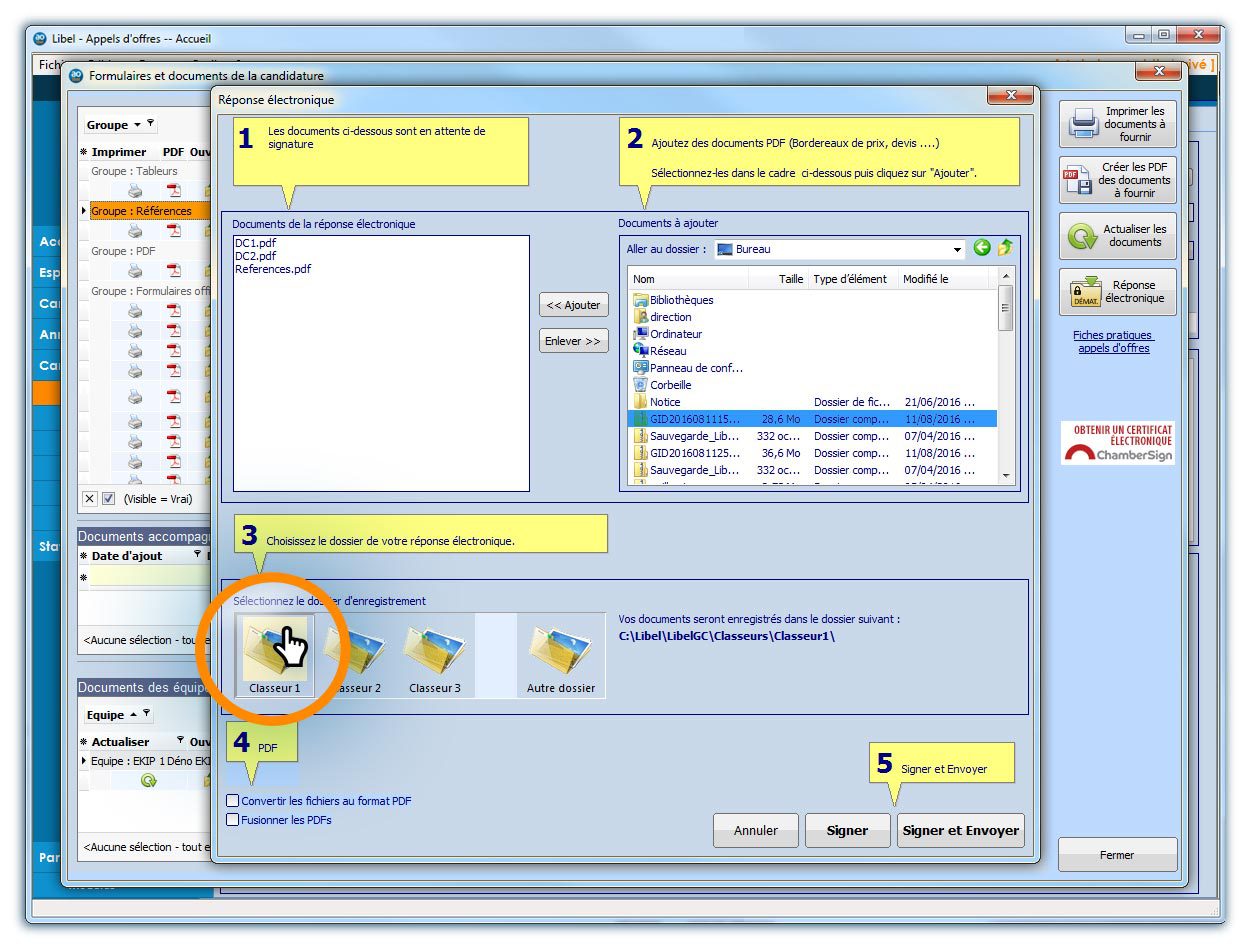This screenshot has width=1250, height=950.
Task: Click the Groupe : Tableurs group row
Action: 145,171
